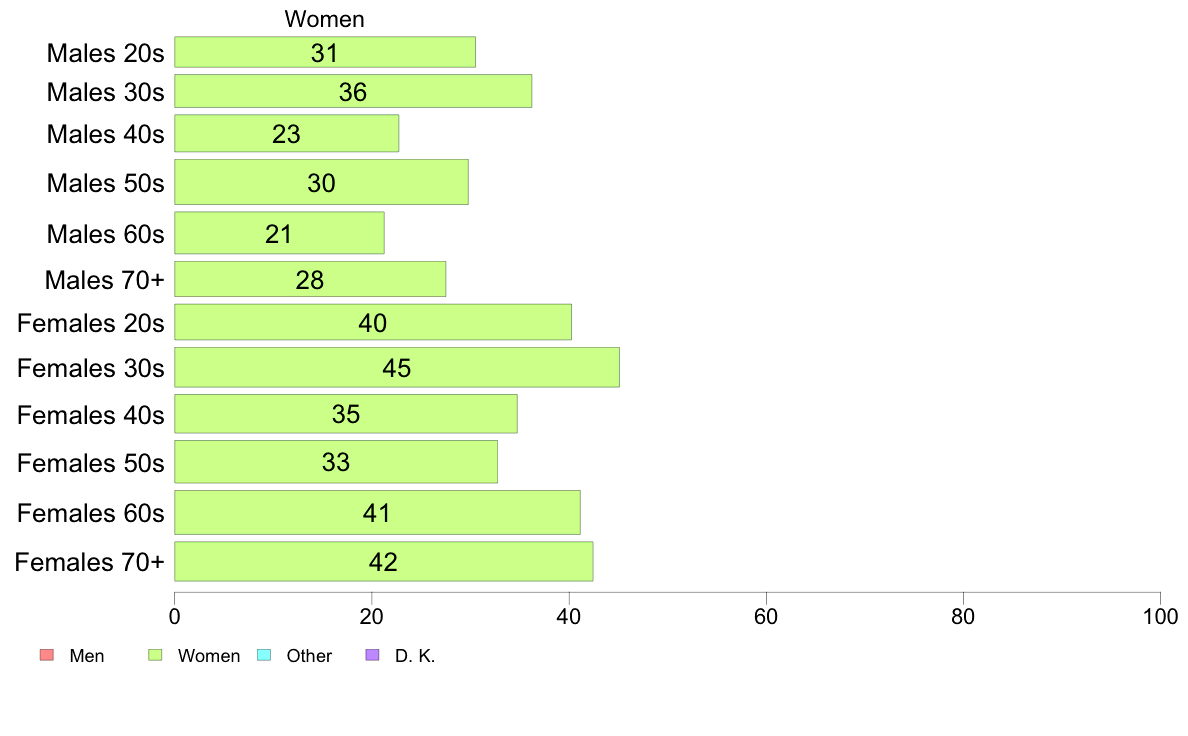Image resolution: width=1188 pixels, height=736 pixels.
Task: Click the Females 20s bar showing 40
Action: coord(373,322)
